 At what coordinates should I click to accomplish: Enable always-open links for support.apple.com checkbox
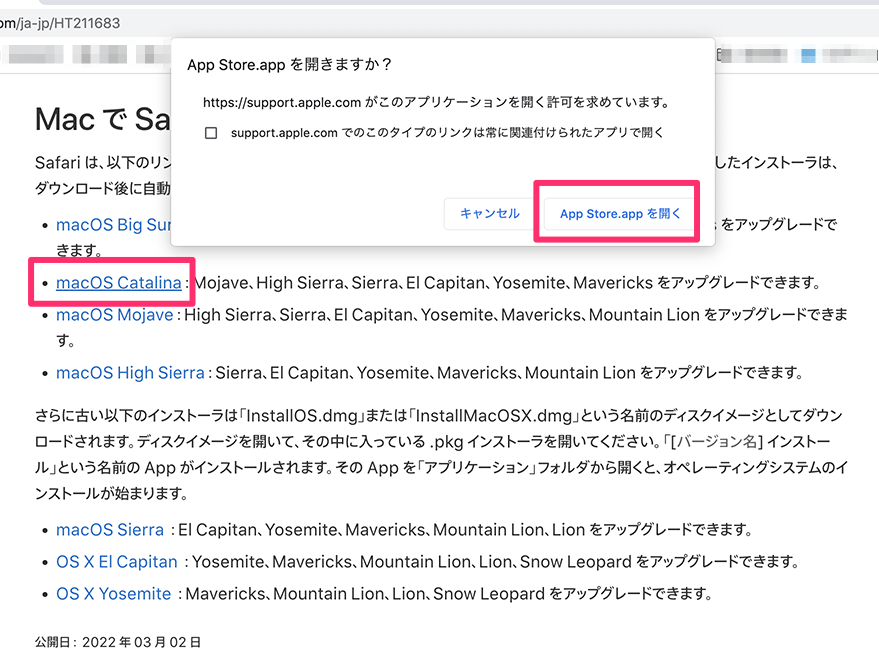coord(211,133)
